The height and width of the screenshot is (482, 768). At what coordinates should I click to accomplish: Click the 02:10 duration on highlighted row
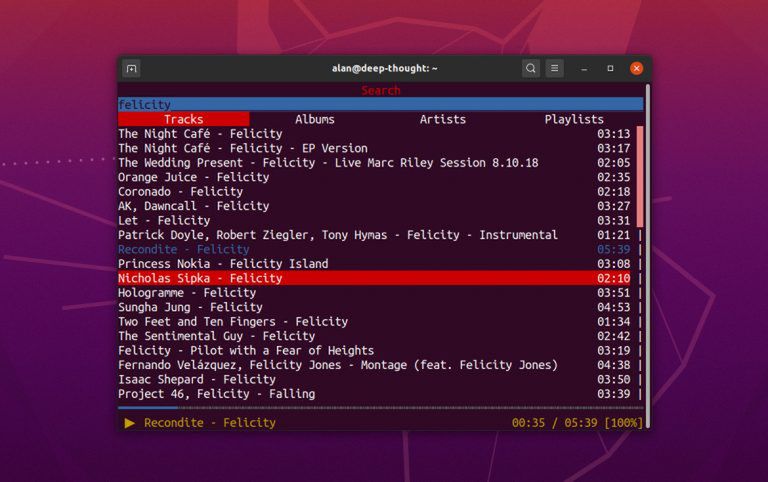point(614,278)
